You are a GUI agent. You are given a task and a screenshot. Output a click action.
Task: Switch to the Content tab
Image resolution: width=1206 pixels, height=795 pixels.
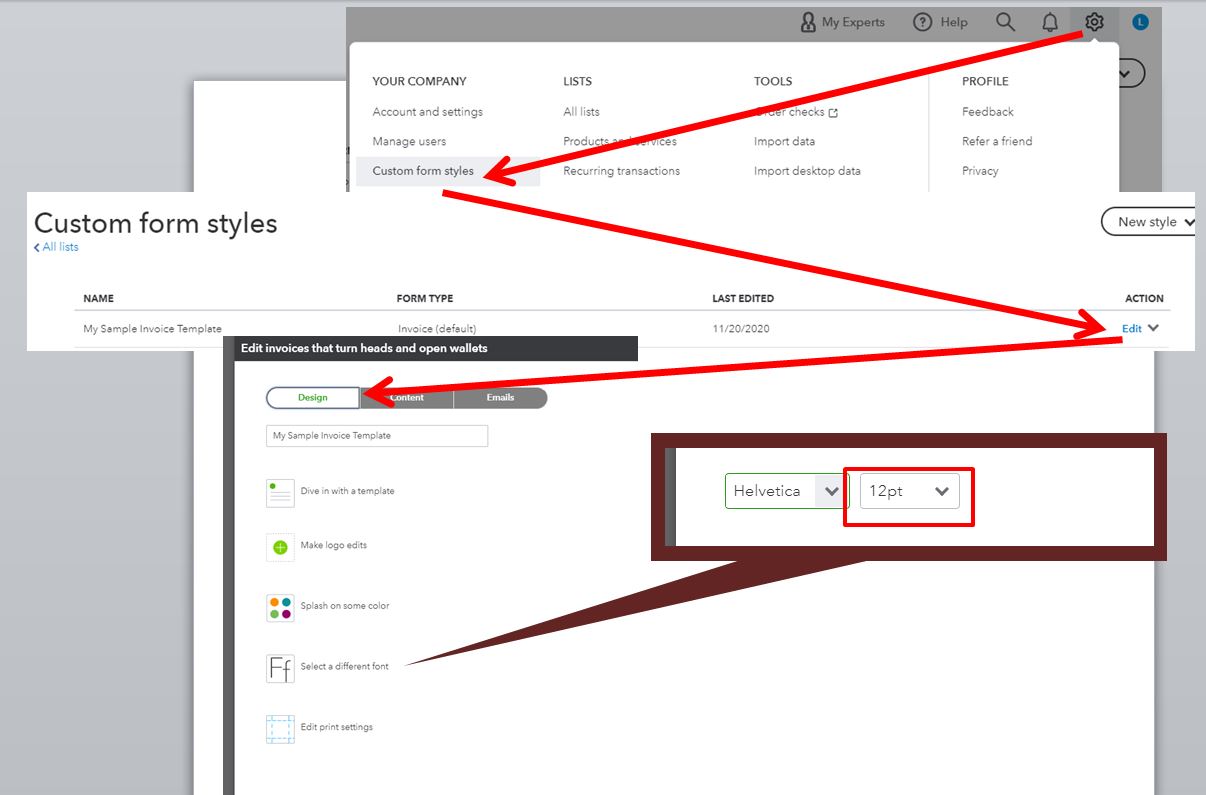click(407, 398)
